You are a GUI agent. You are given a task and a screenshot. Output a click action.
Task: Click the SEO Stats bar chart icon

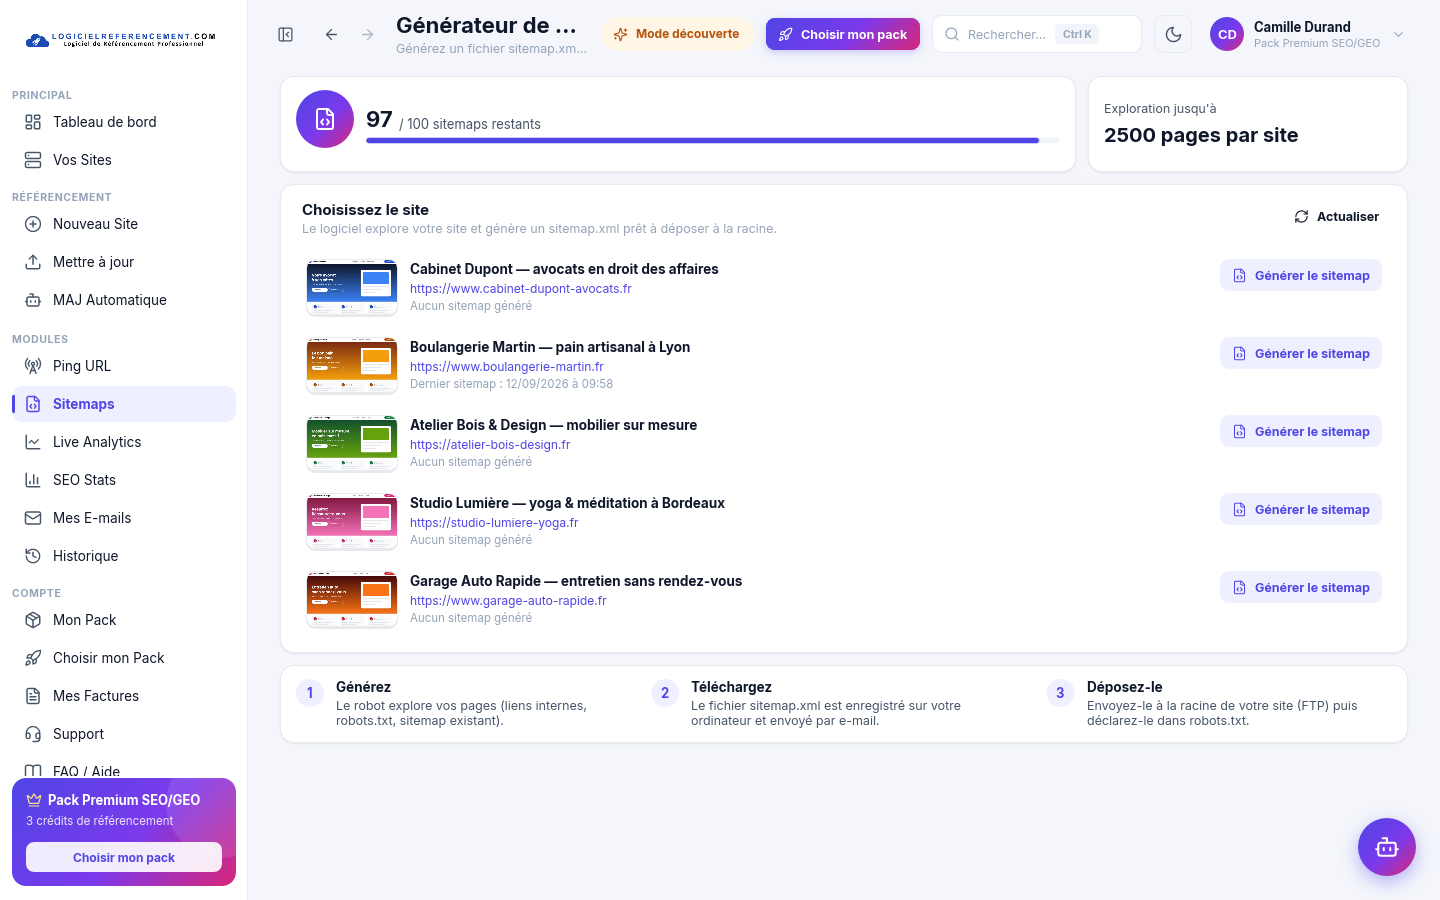(x=33, y=480)
